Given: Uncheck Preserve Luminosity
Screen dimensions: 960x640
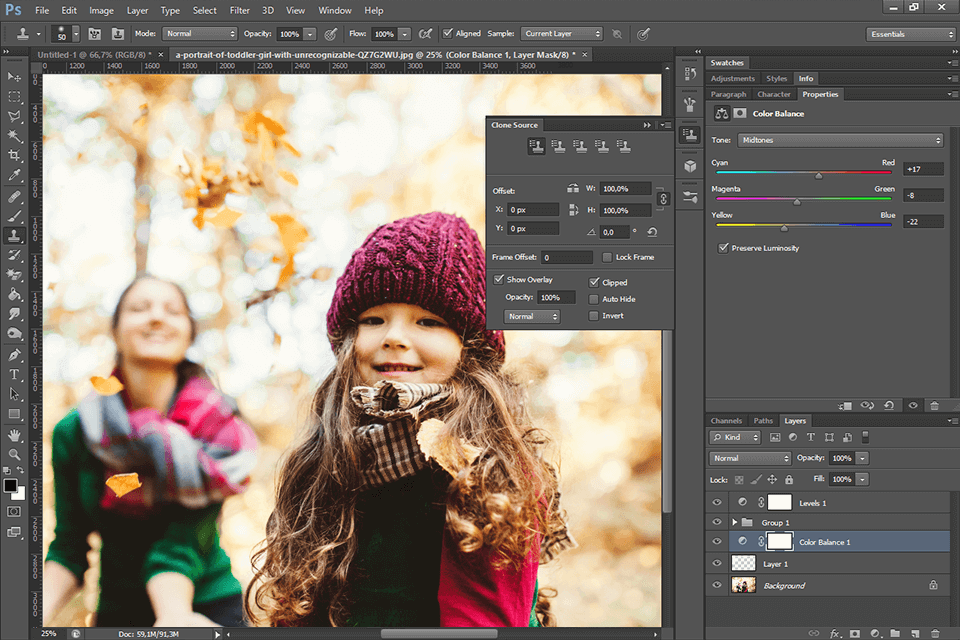Looking at the screenshot, I should 723,248.
